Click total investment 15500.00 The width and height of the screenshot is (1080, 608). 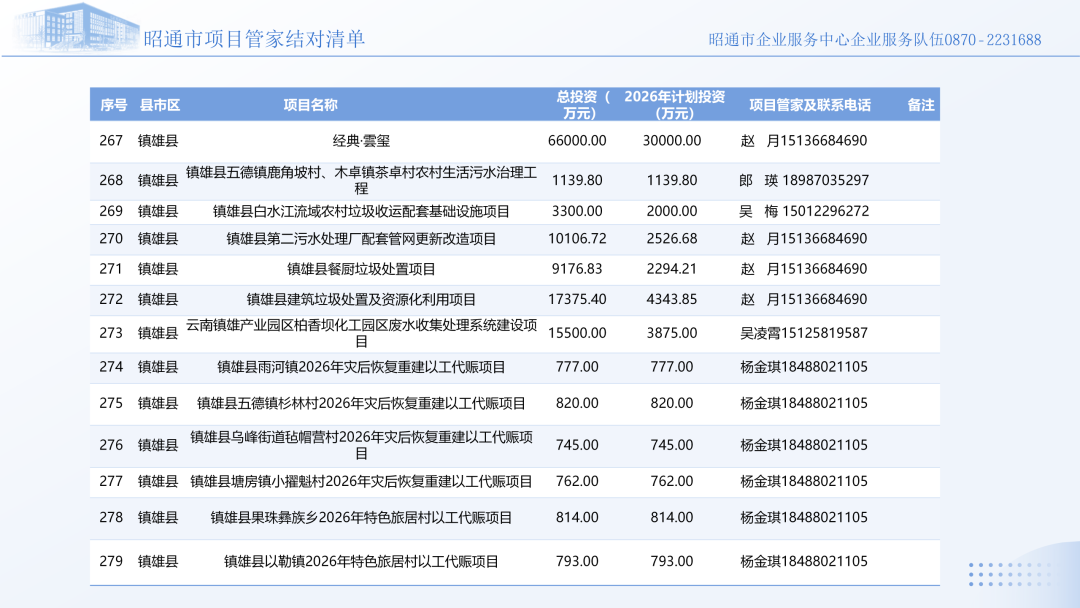577,333
